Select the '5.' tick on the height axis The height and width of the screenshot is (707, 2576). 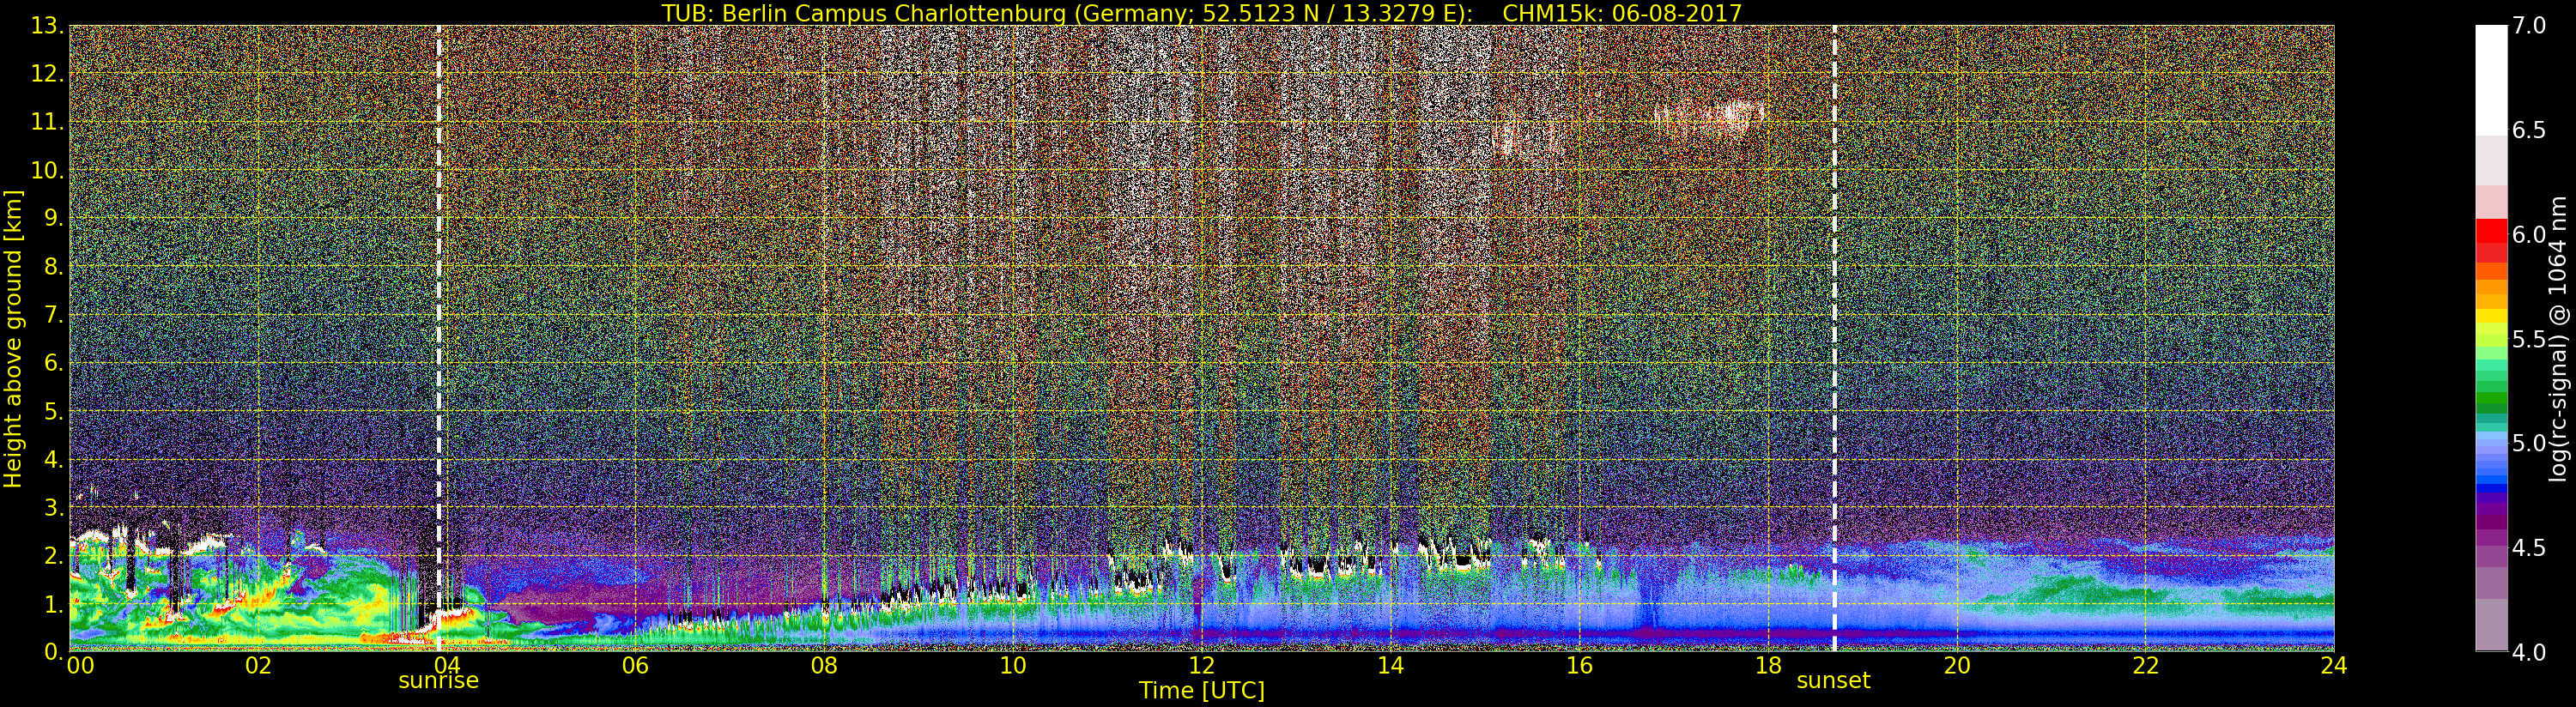point(54,411)
